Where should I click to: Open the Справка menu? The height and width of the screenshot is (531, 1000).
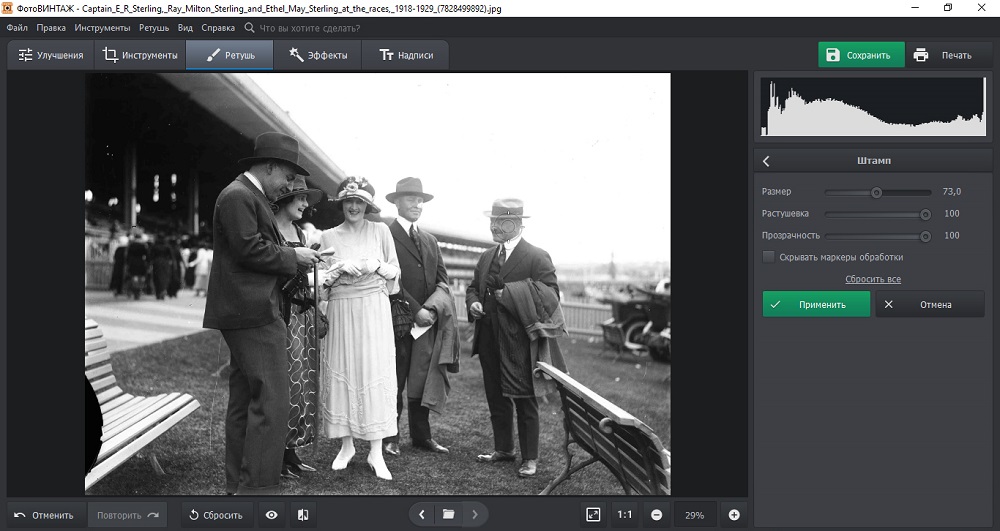click(218, 28)
